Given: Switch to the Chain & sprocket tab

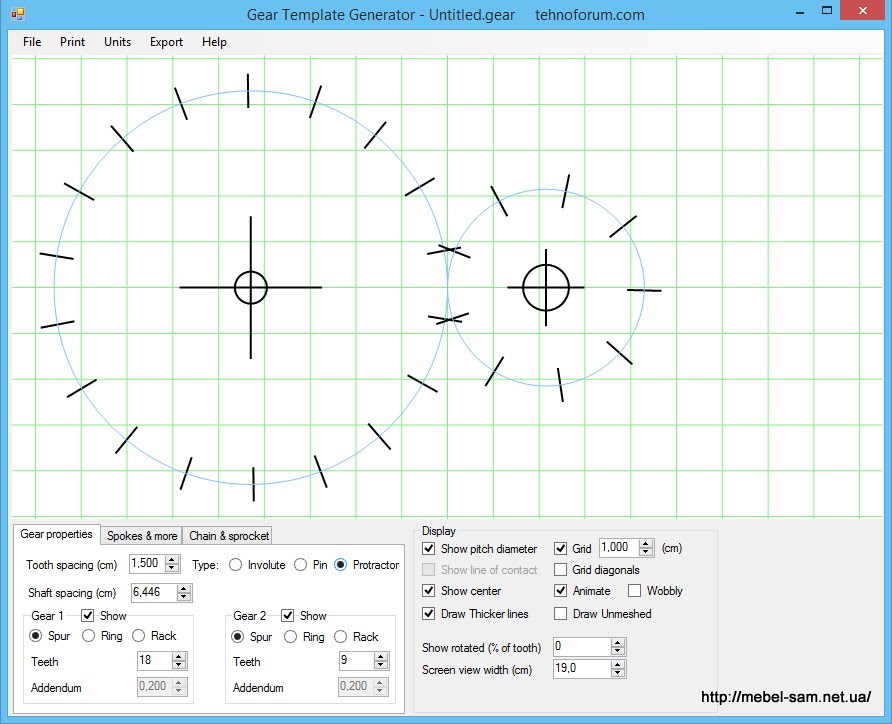Looking at the screenshot, I should click(229, 536).
